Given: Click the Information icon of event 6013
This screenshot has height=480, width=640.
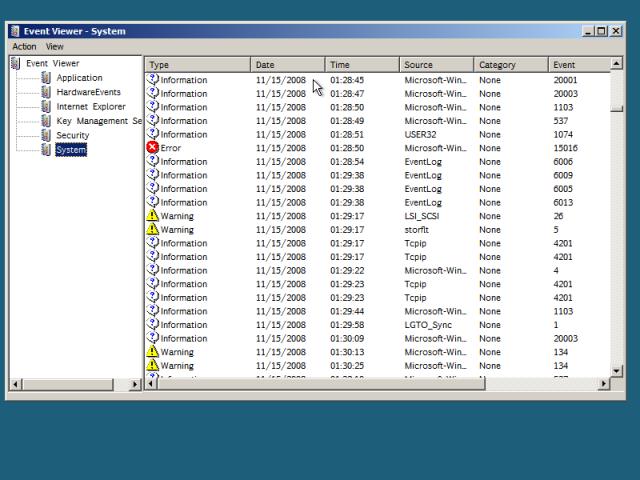Looking at the screenshot, I should click(x=153, y=202).
